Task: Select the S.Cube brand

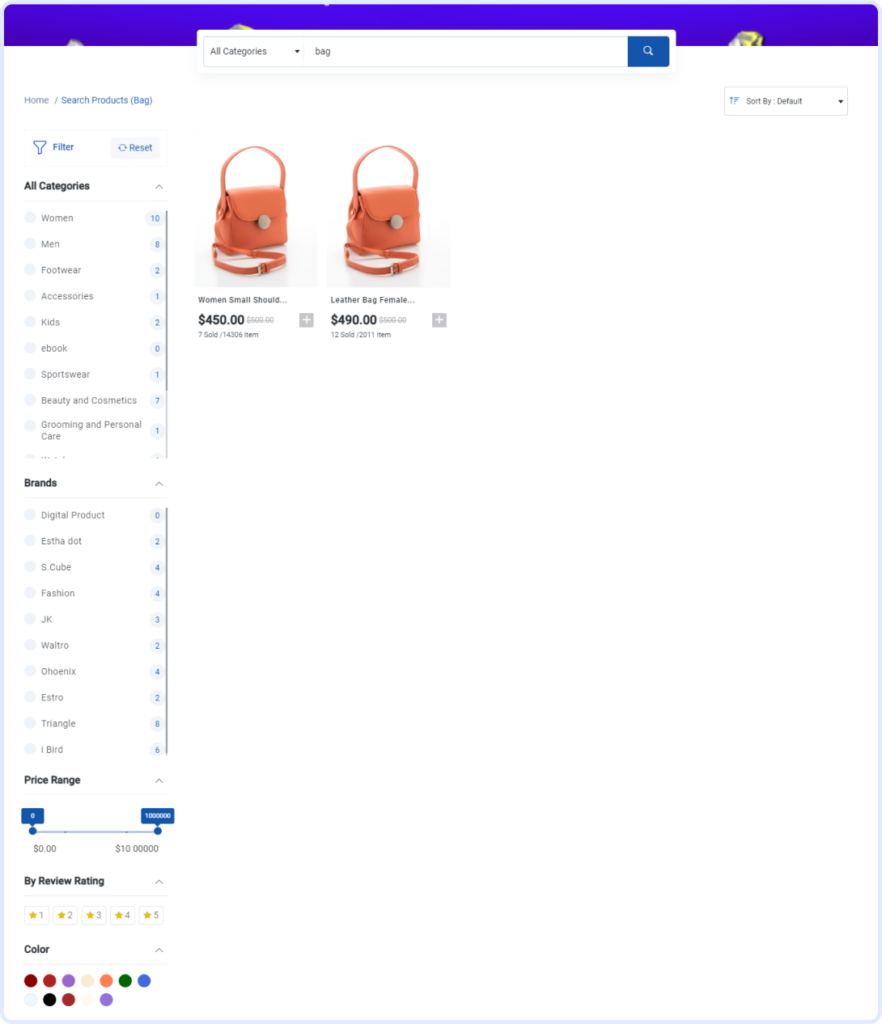Action: (x=30, y=567)
